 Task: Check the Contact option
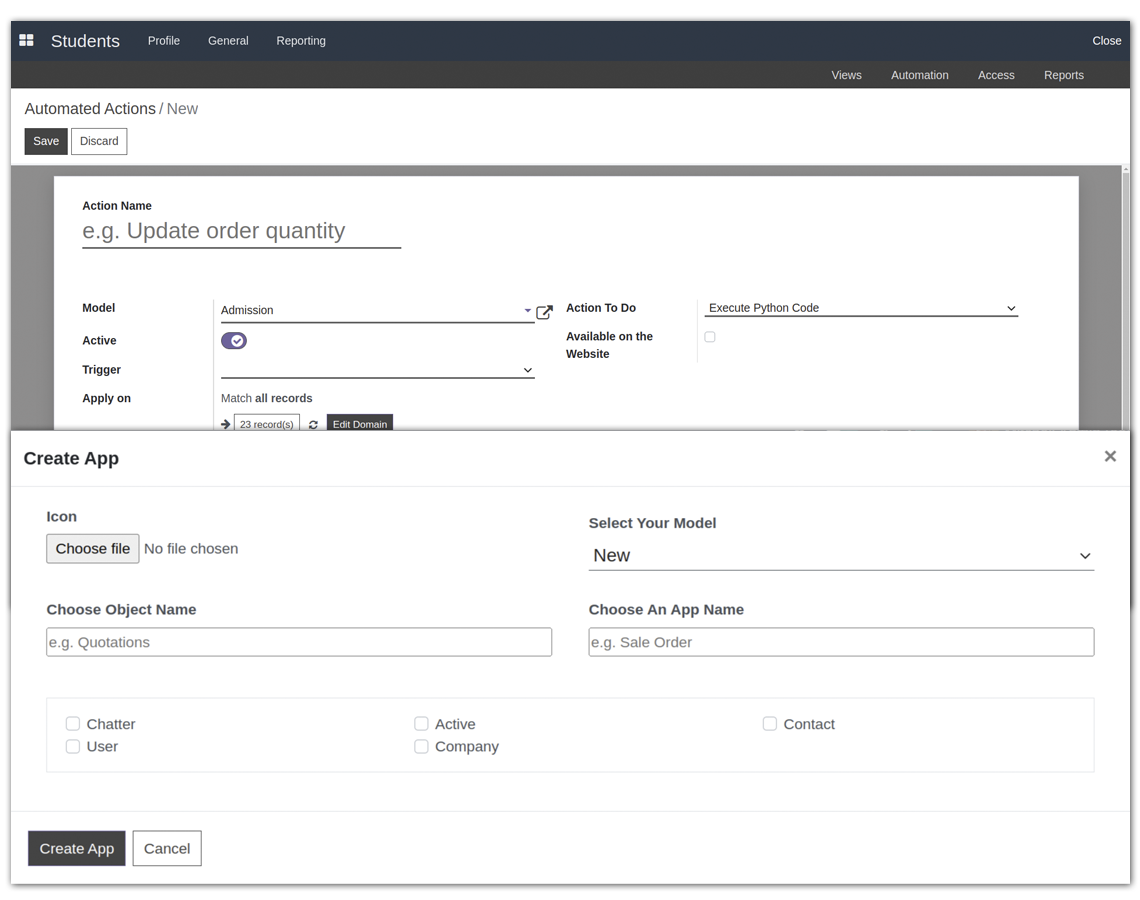(x=770, y=724)
